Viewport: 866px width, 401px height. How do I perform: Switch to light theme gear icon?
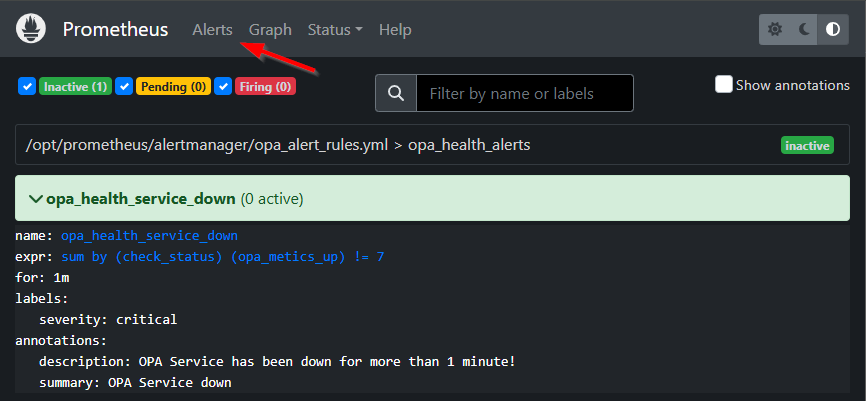click(775, 29)
